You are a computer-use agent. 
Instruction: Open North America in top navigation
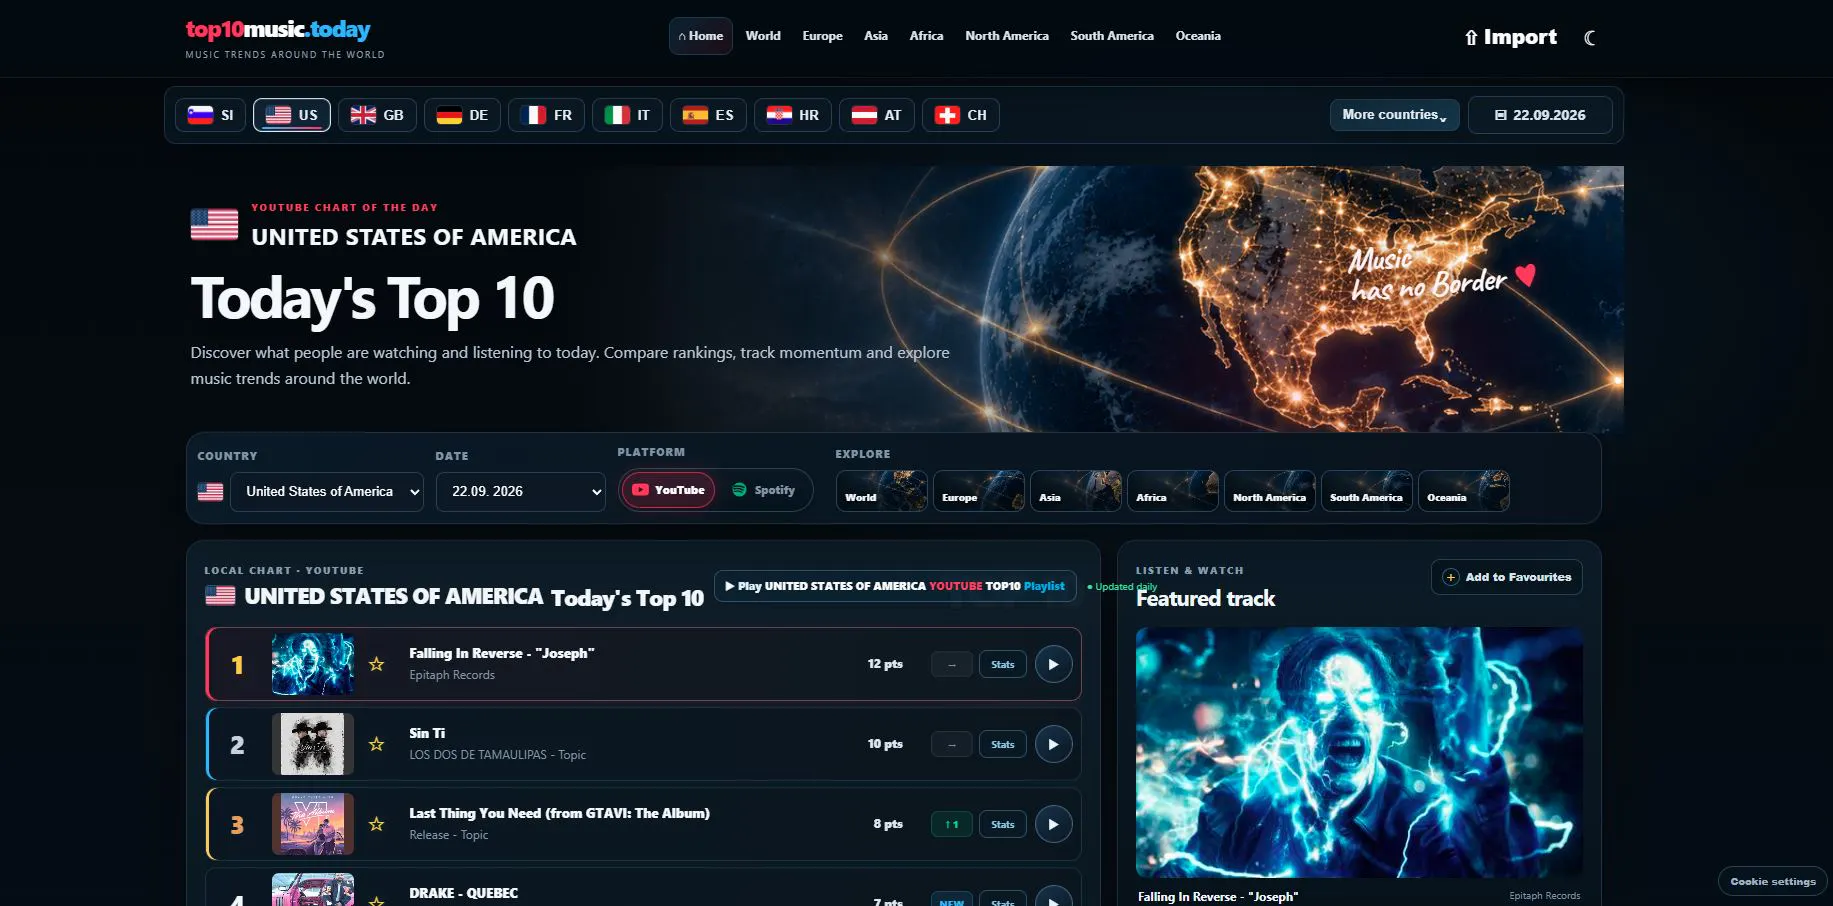pos(1007,36)
